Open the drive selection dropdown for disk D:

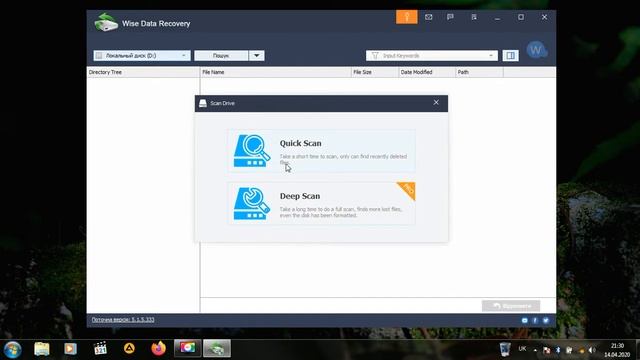(x=142, y=56)
